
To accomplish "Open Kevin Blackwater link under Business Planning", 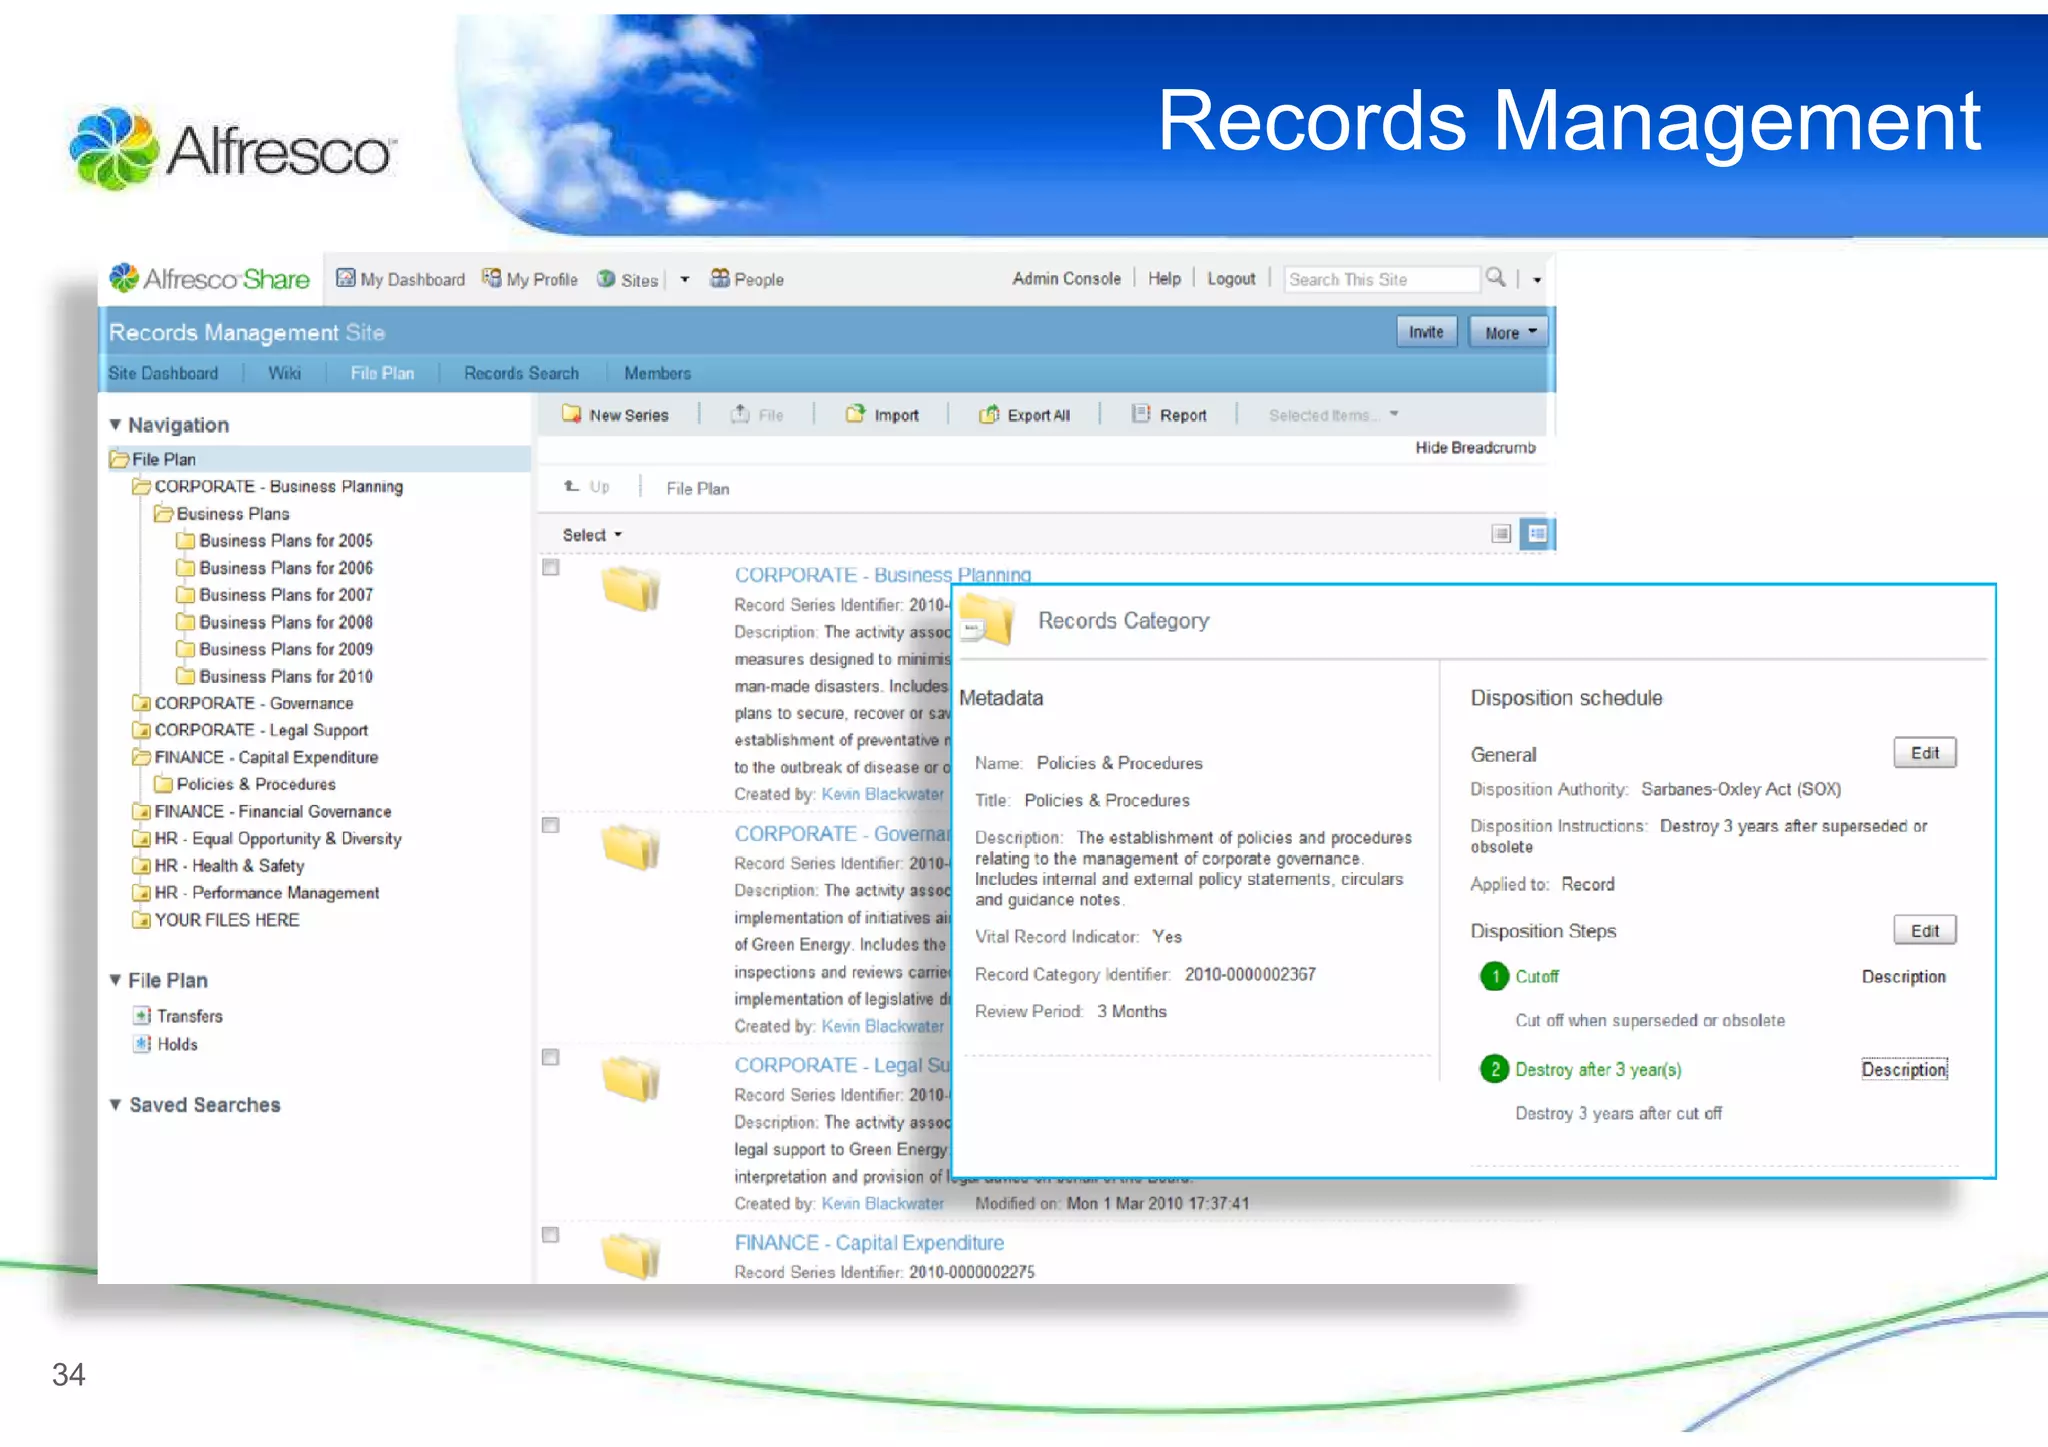I will [882, 794].
